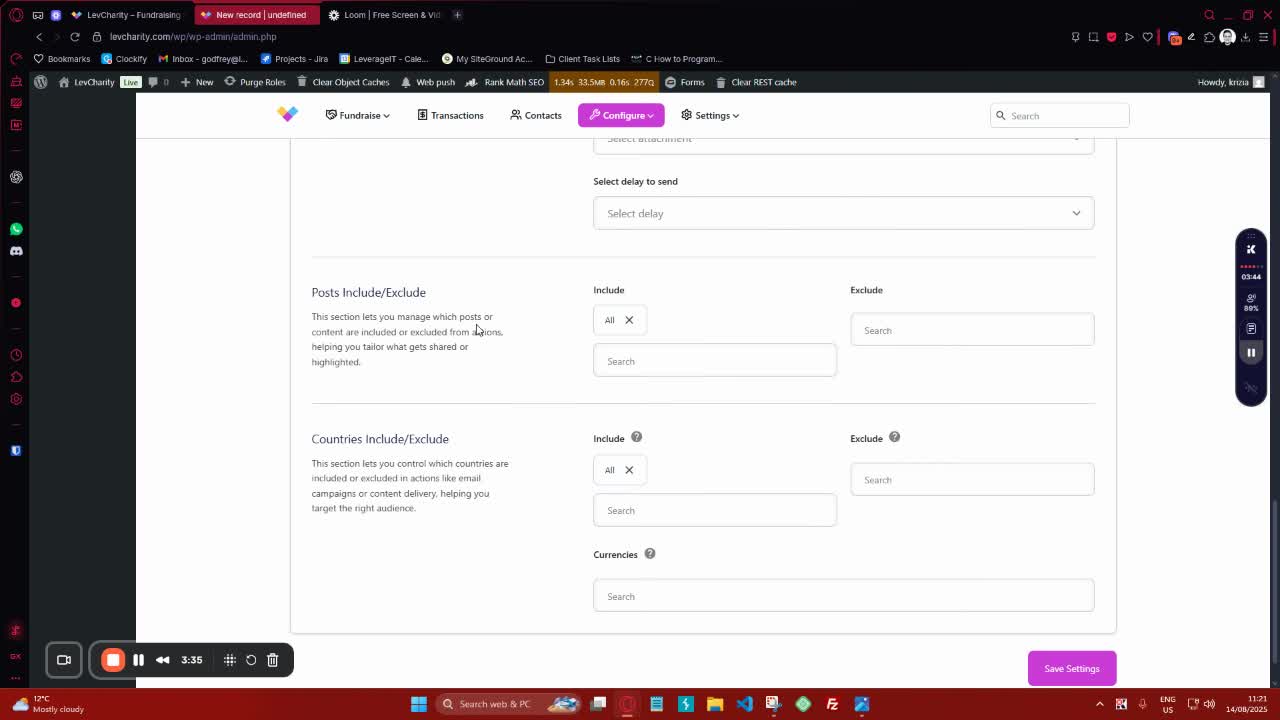Delete the recording using trash icon
The image size is (1280, 720).
pos(272,660)
